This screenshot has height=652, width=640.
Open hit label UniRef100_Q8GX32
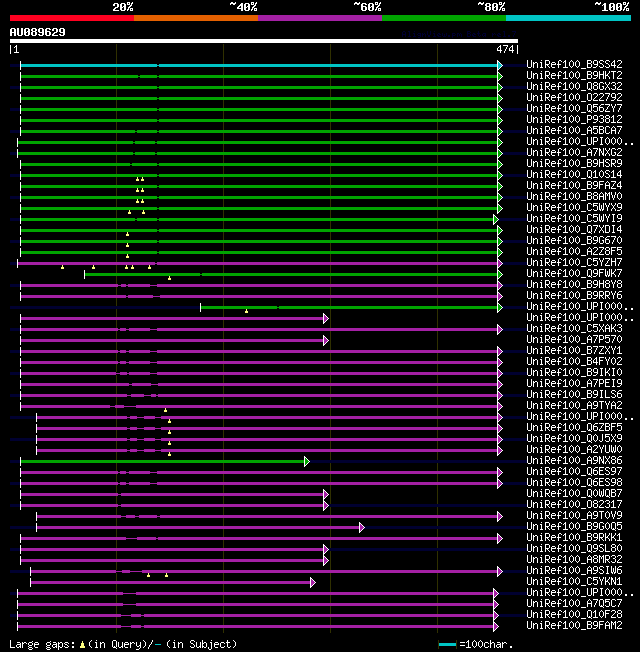point(574,86)
